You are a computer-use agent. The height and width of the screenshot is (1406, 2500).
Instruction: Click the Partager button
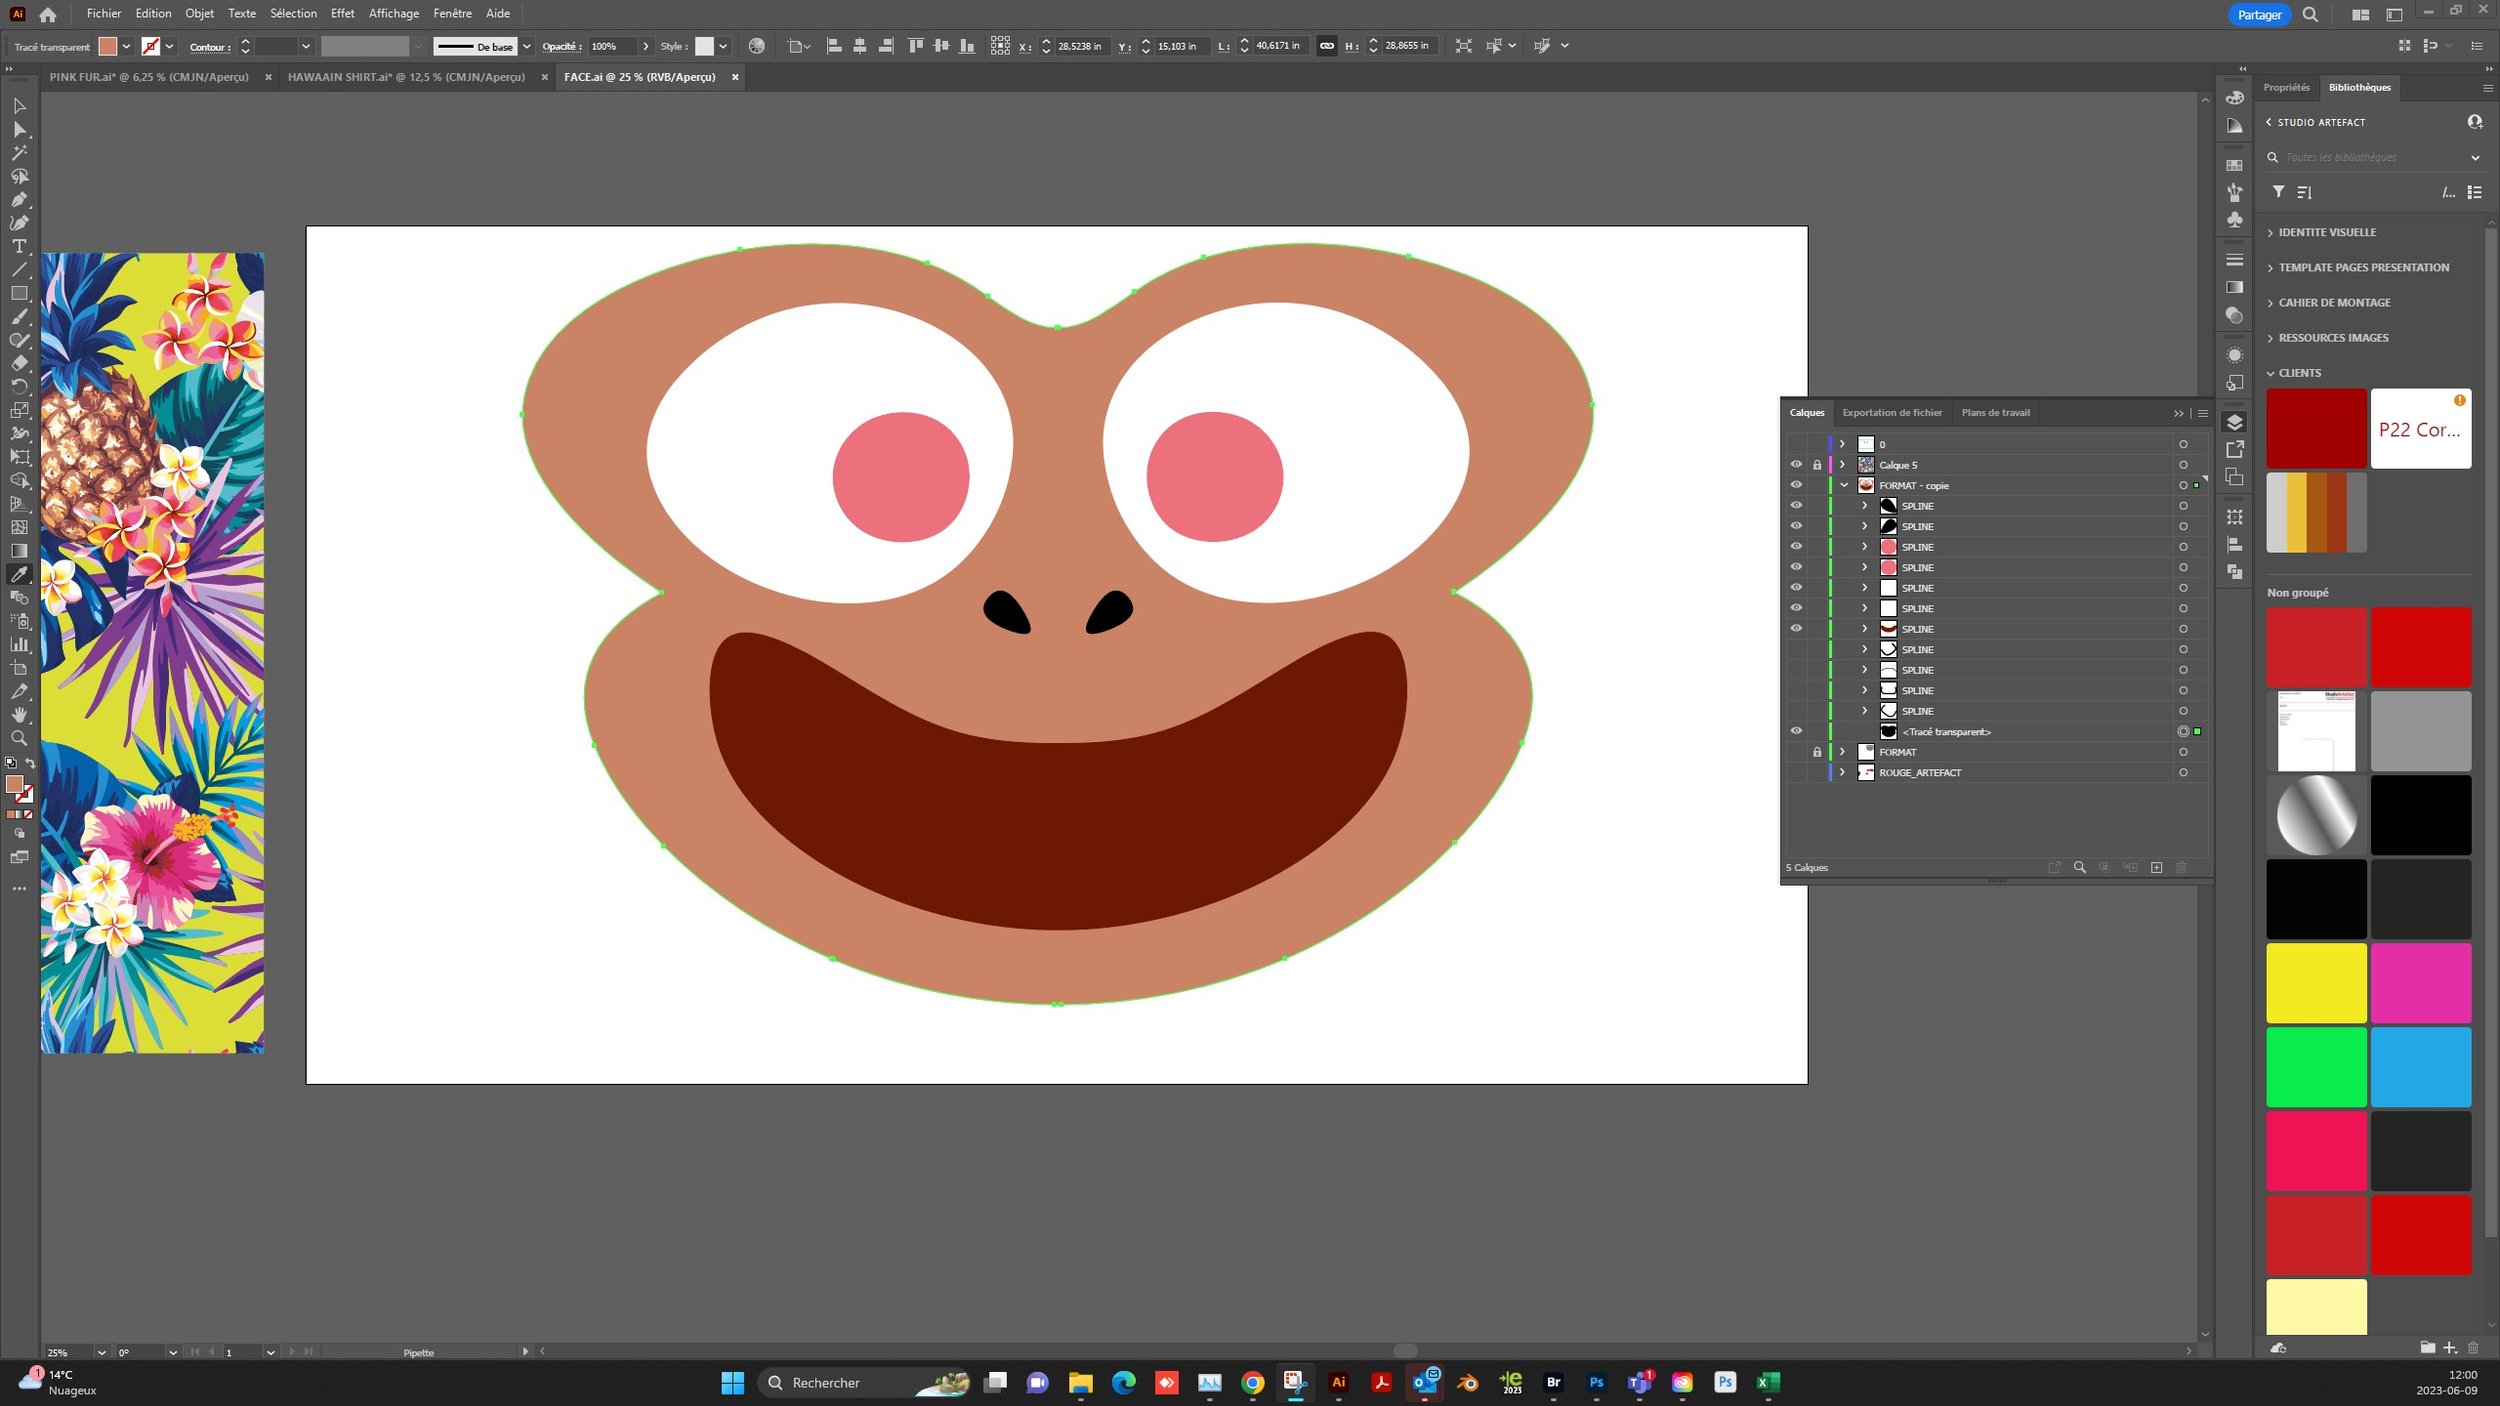coord(2259,14)
